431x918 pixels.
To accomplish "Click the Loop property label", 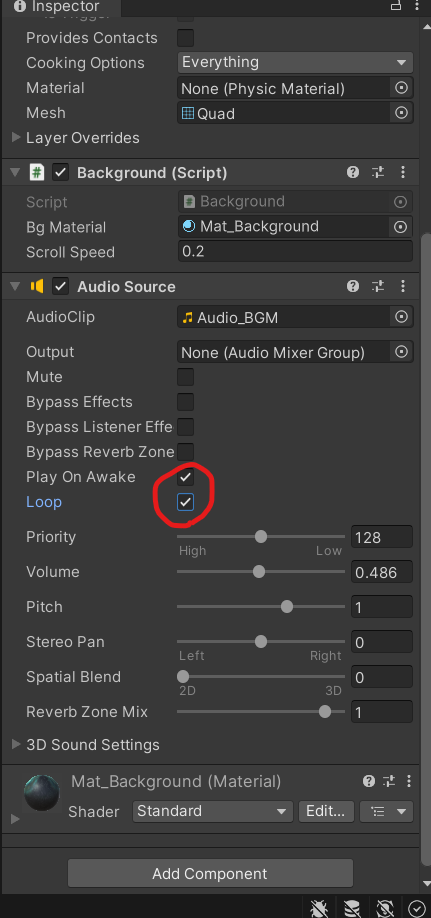I will click(x=44, y=502).
